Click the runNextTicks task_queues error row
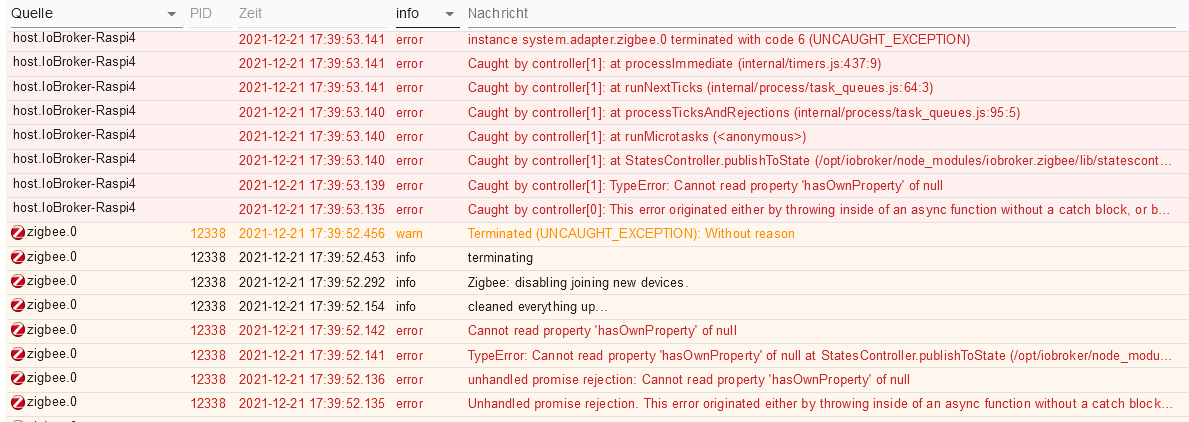This screenshot has height=422, width=1189. click(594, 88)
